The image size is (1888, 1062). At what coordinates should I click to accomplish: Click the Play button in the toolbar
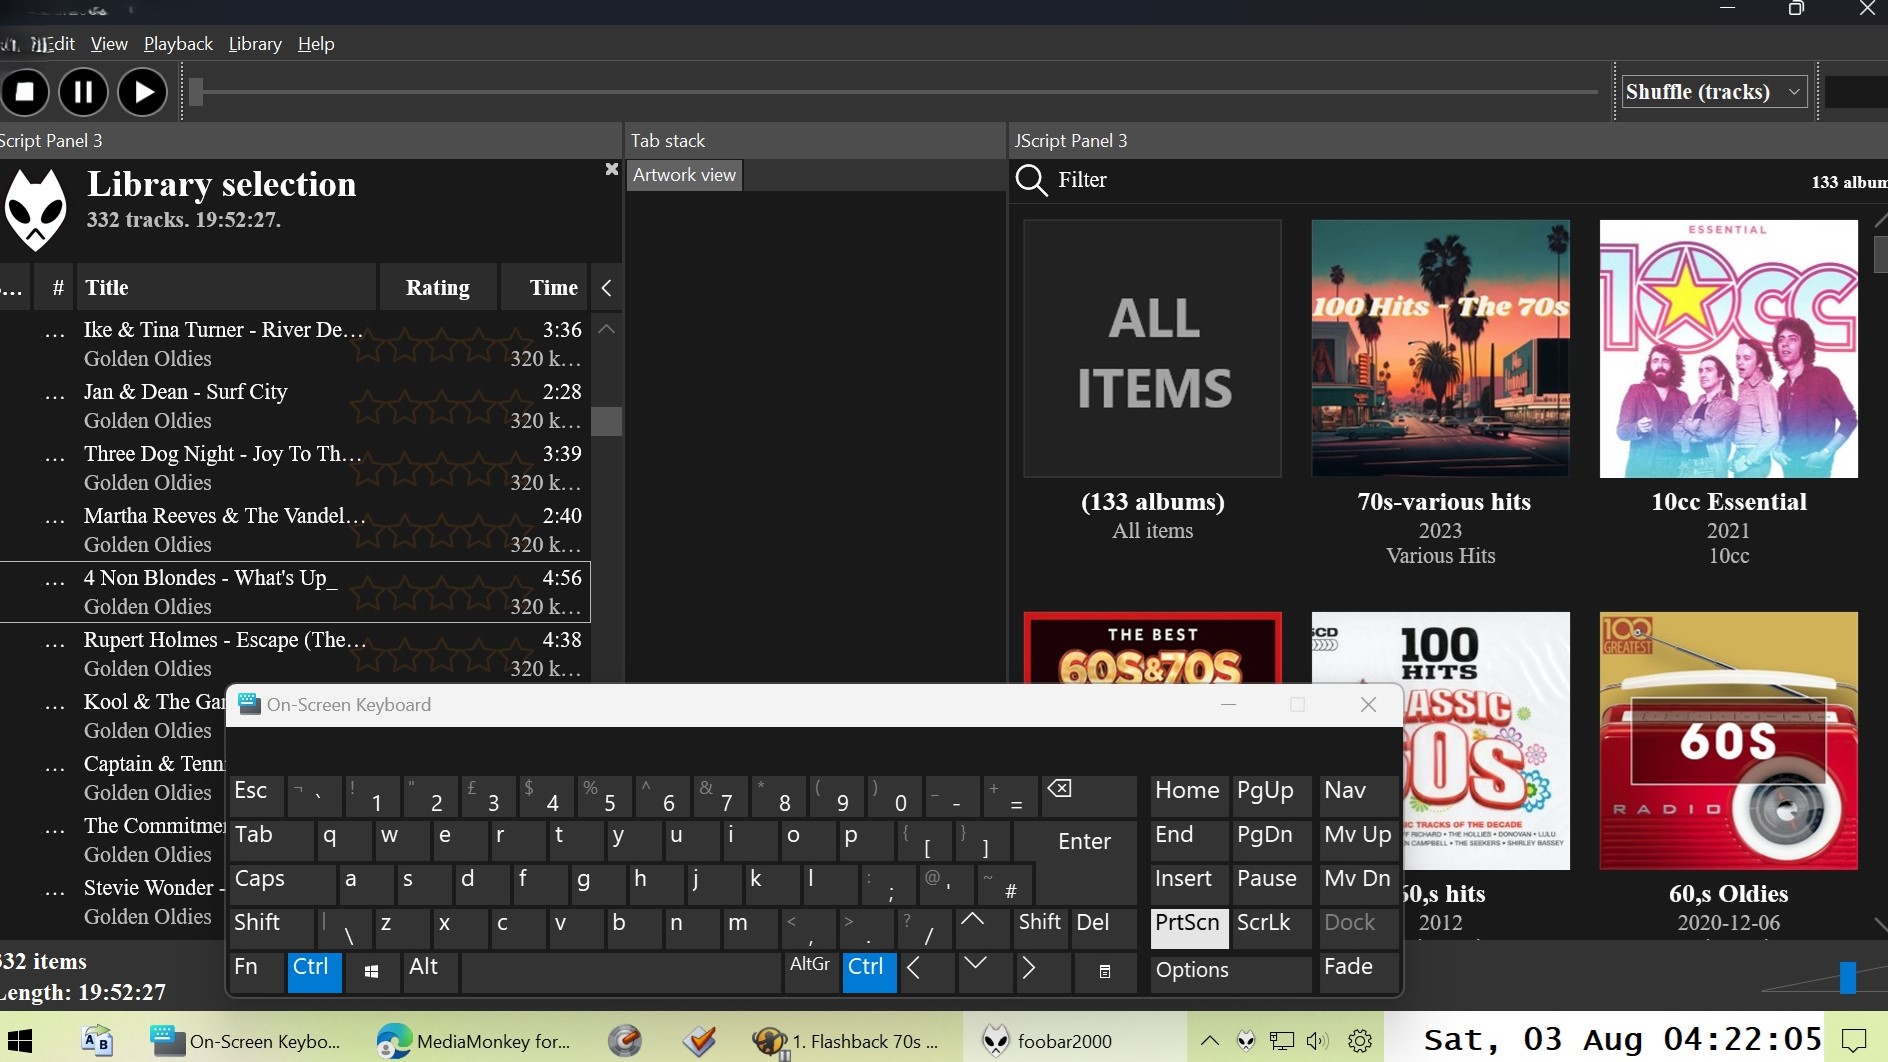click(143, 92)
